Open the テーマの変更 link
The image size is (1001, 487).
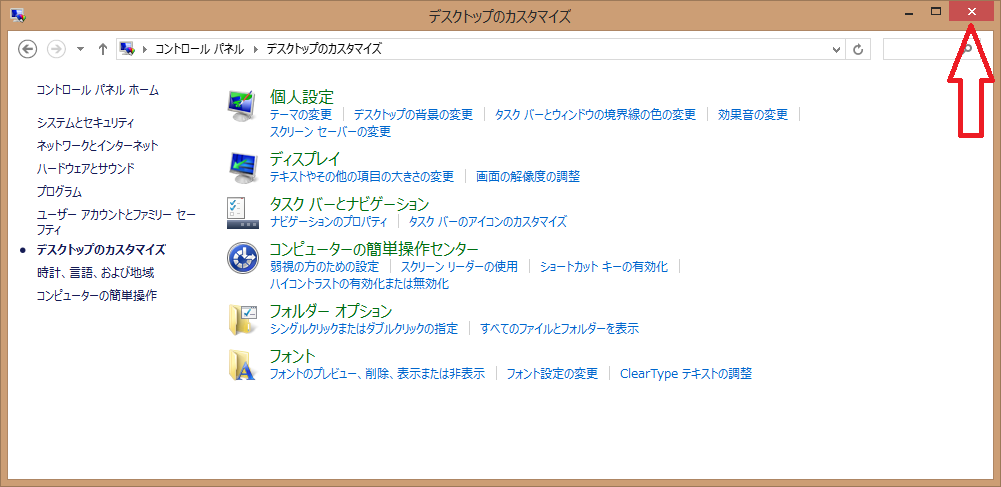coord(300,115)
